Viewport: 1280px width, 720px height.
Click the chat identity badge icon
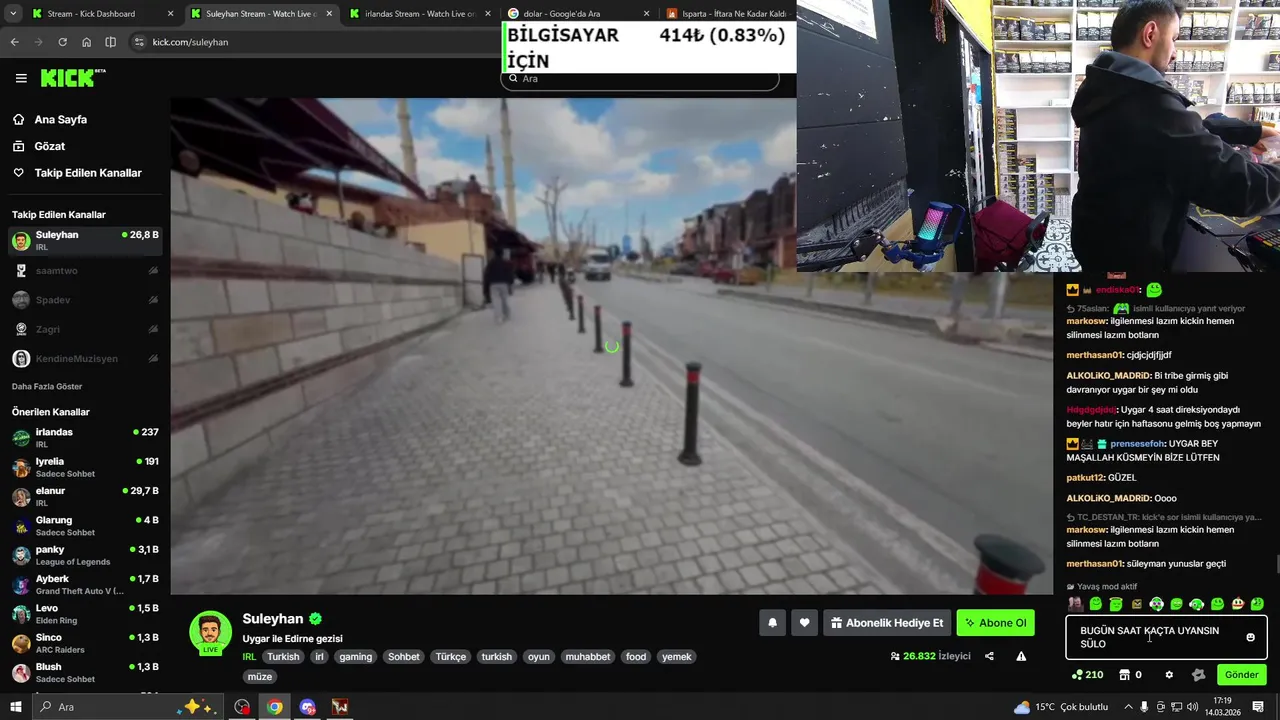(1199, 675)
